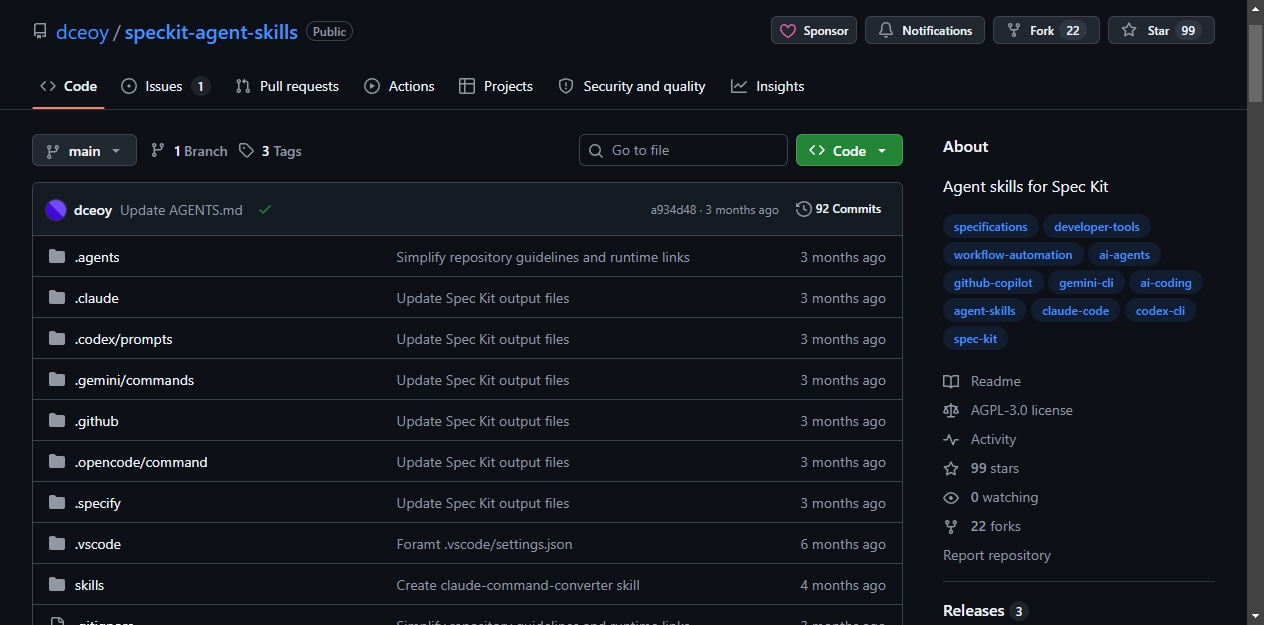This screenshot has width=1264, height=625.
Task: Click the license scale icon
Action: (951, 410)
